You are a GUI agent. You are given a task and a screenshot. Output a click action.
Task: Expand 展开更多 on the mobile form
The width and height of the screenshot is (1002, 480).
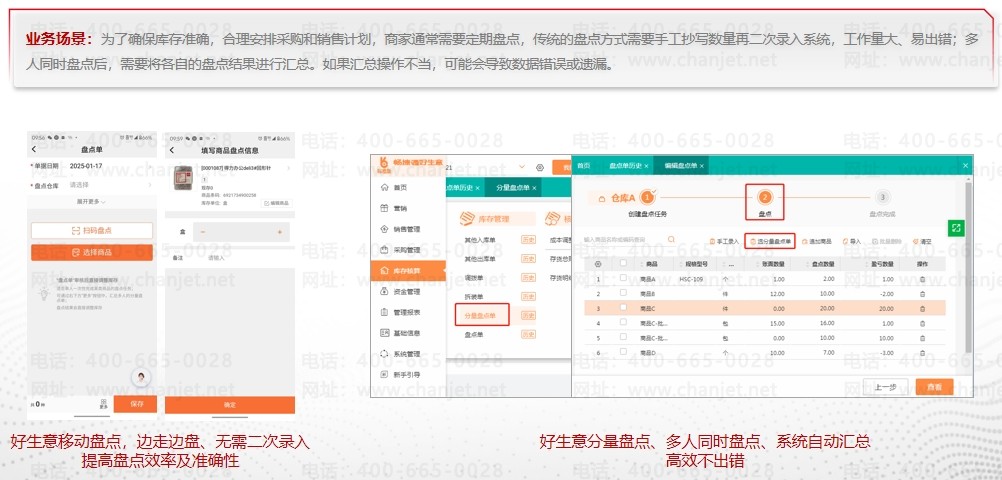tap(91, 203)
